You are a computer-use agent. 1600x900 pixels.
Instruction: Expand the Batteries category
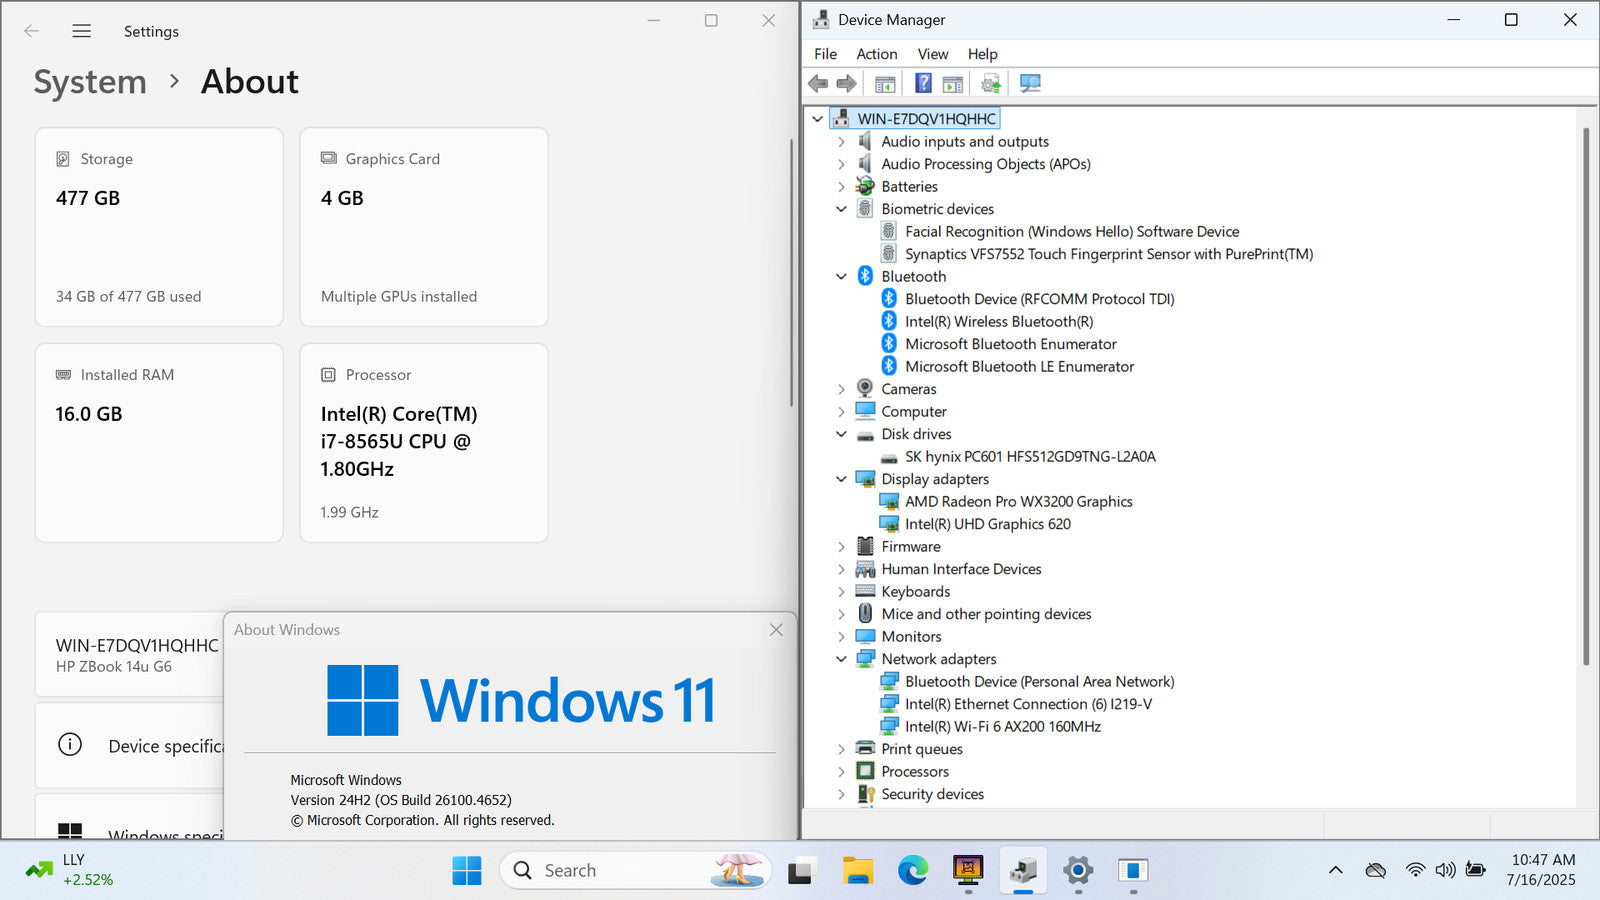(841, 187)
